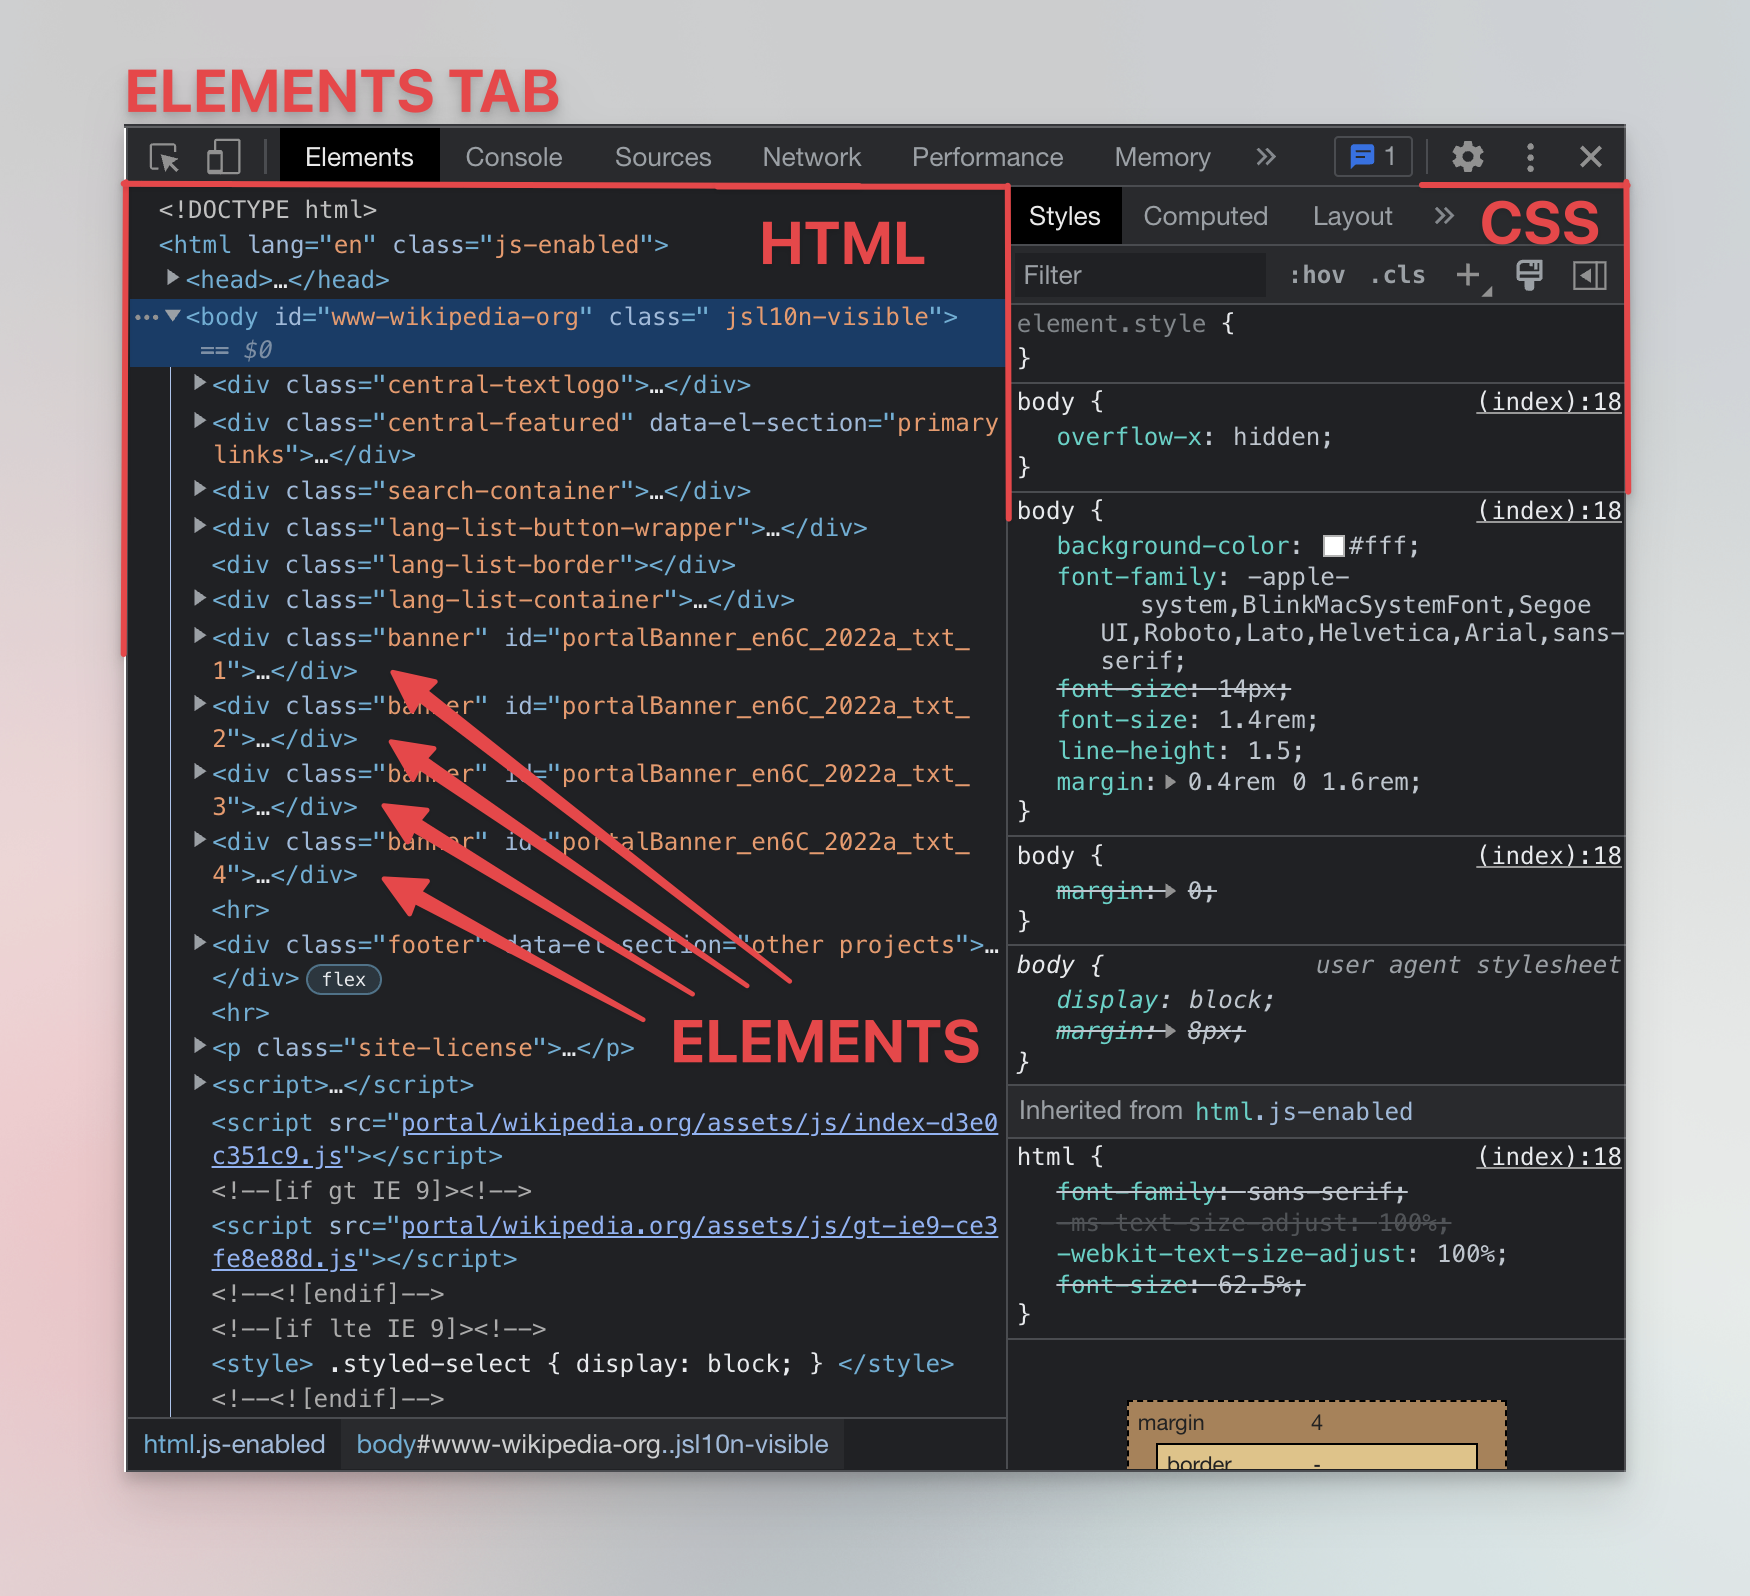Click the index-d3e0c351c9.js script source link
The height and width of the screenshot is (1596, 1750).
[x=700, y=1123]
